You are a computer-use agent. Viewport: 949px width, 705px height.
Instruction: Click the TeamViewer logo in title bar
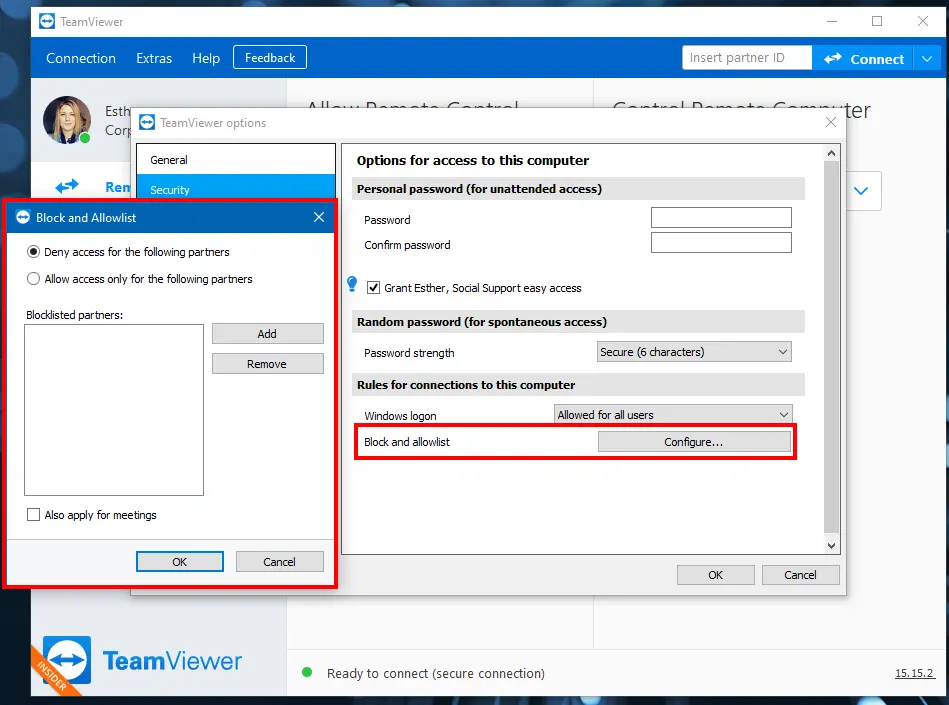(47, 21)
